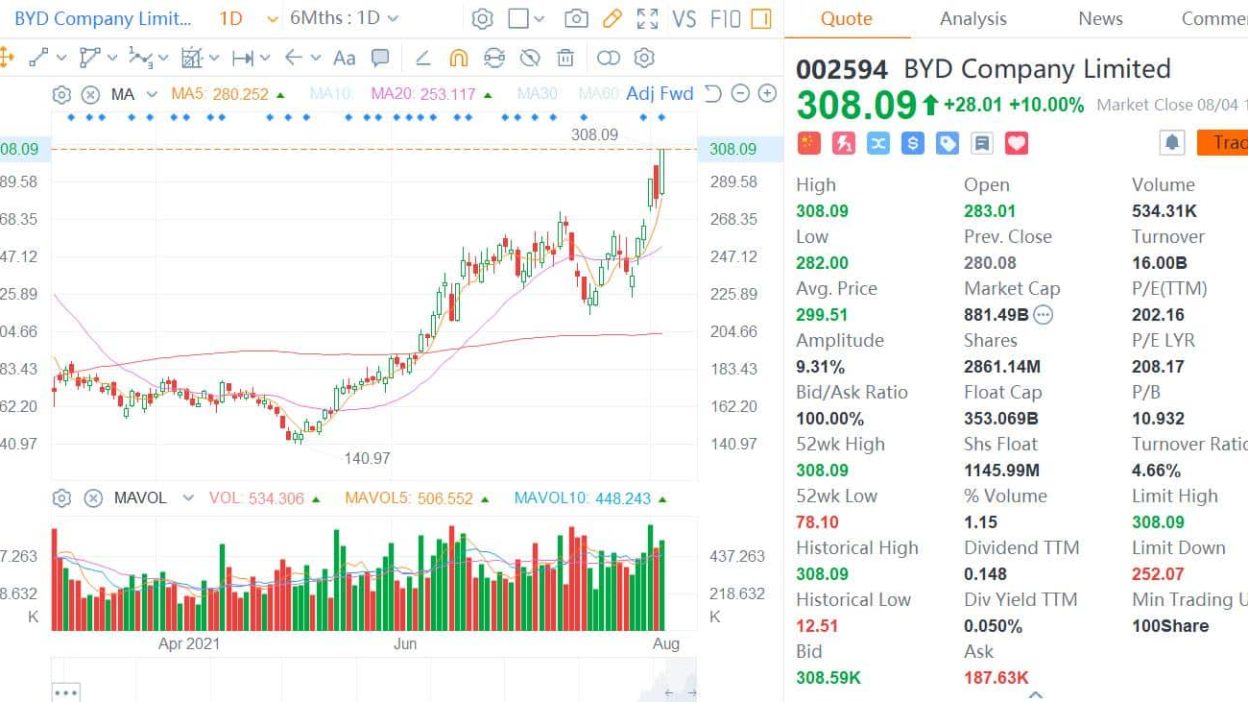Select the wave pattern drawing tool
Screen dimensions: 1248x702
(142, 58)
